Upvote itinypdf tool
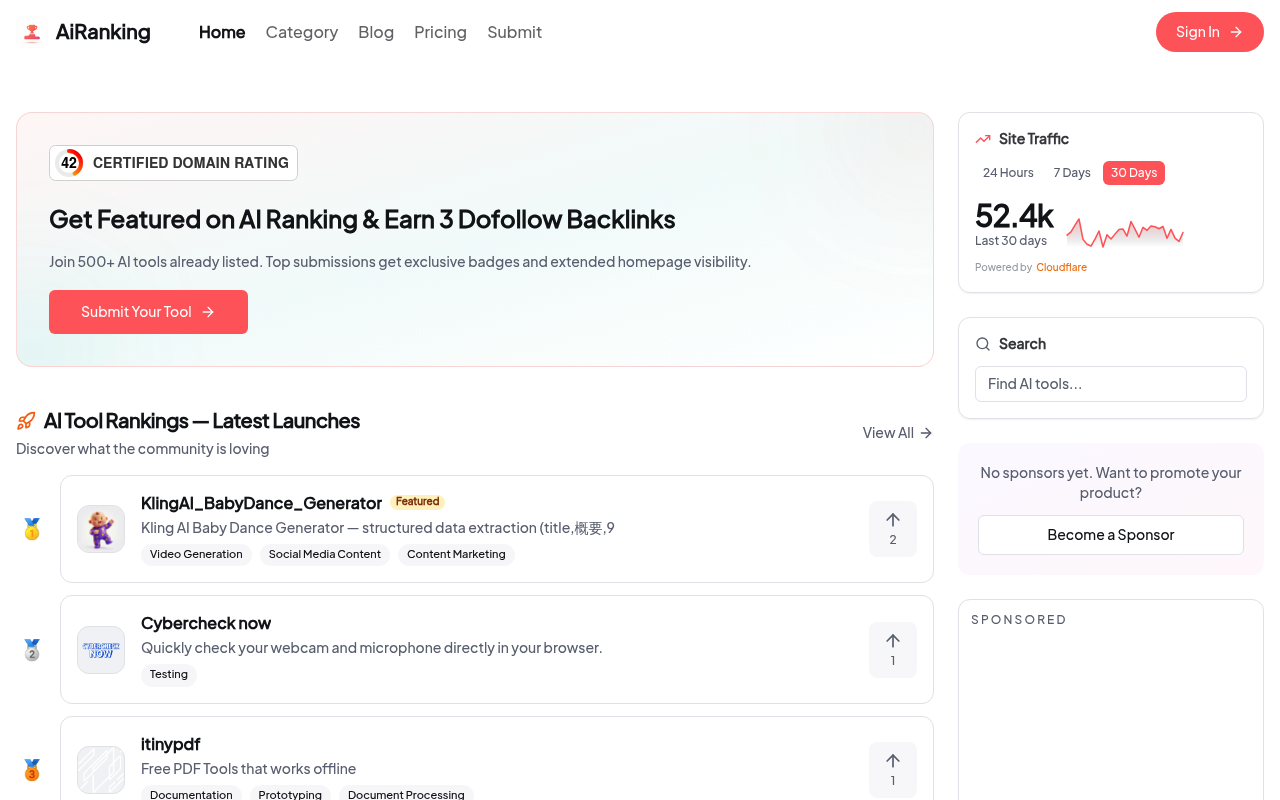1280x800 pixels. pyautogui.click(x=893, y=770)
